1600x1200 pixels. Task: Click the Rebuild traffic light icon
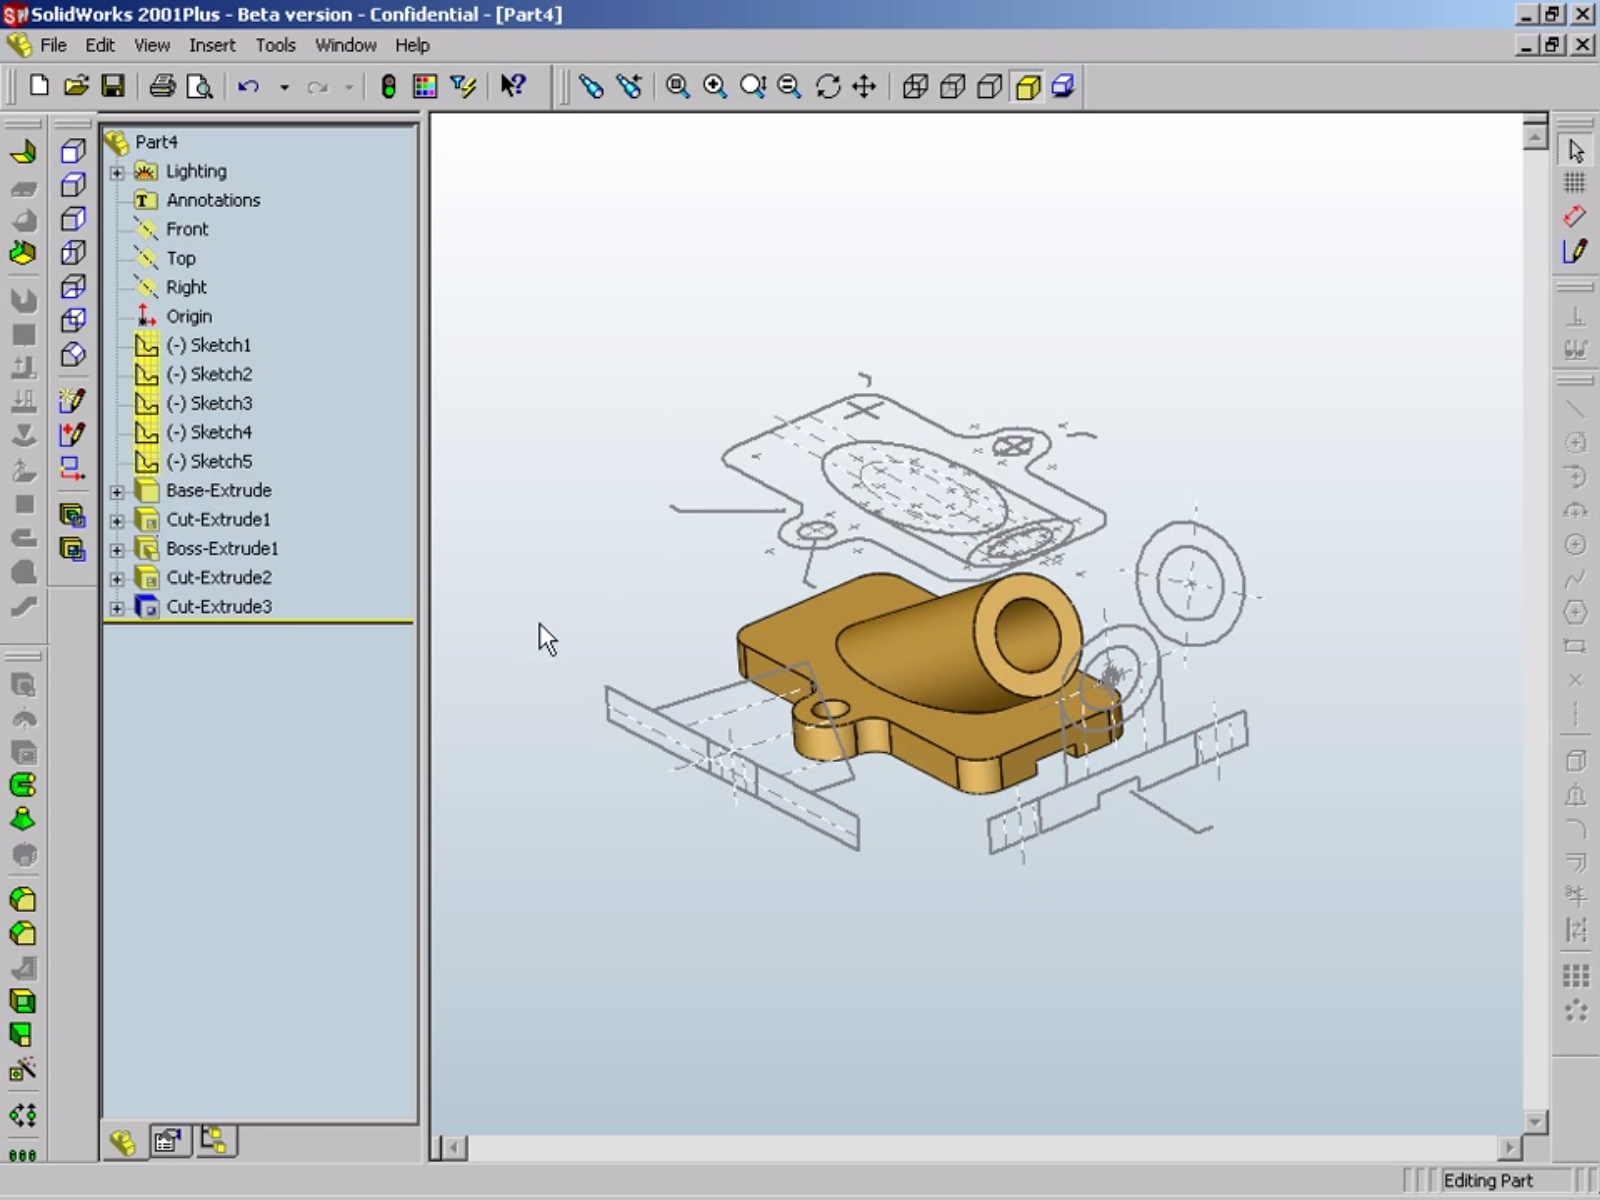[x=388, y=86]
